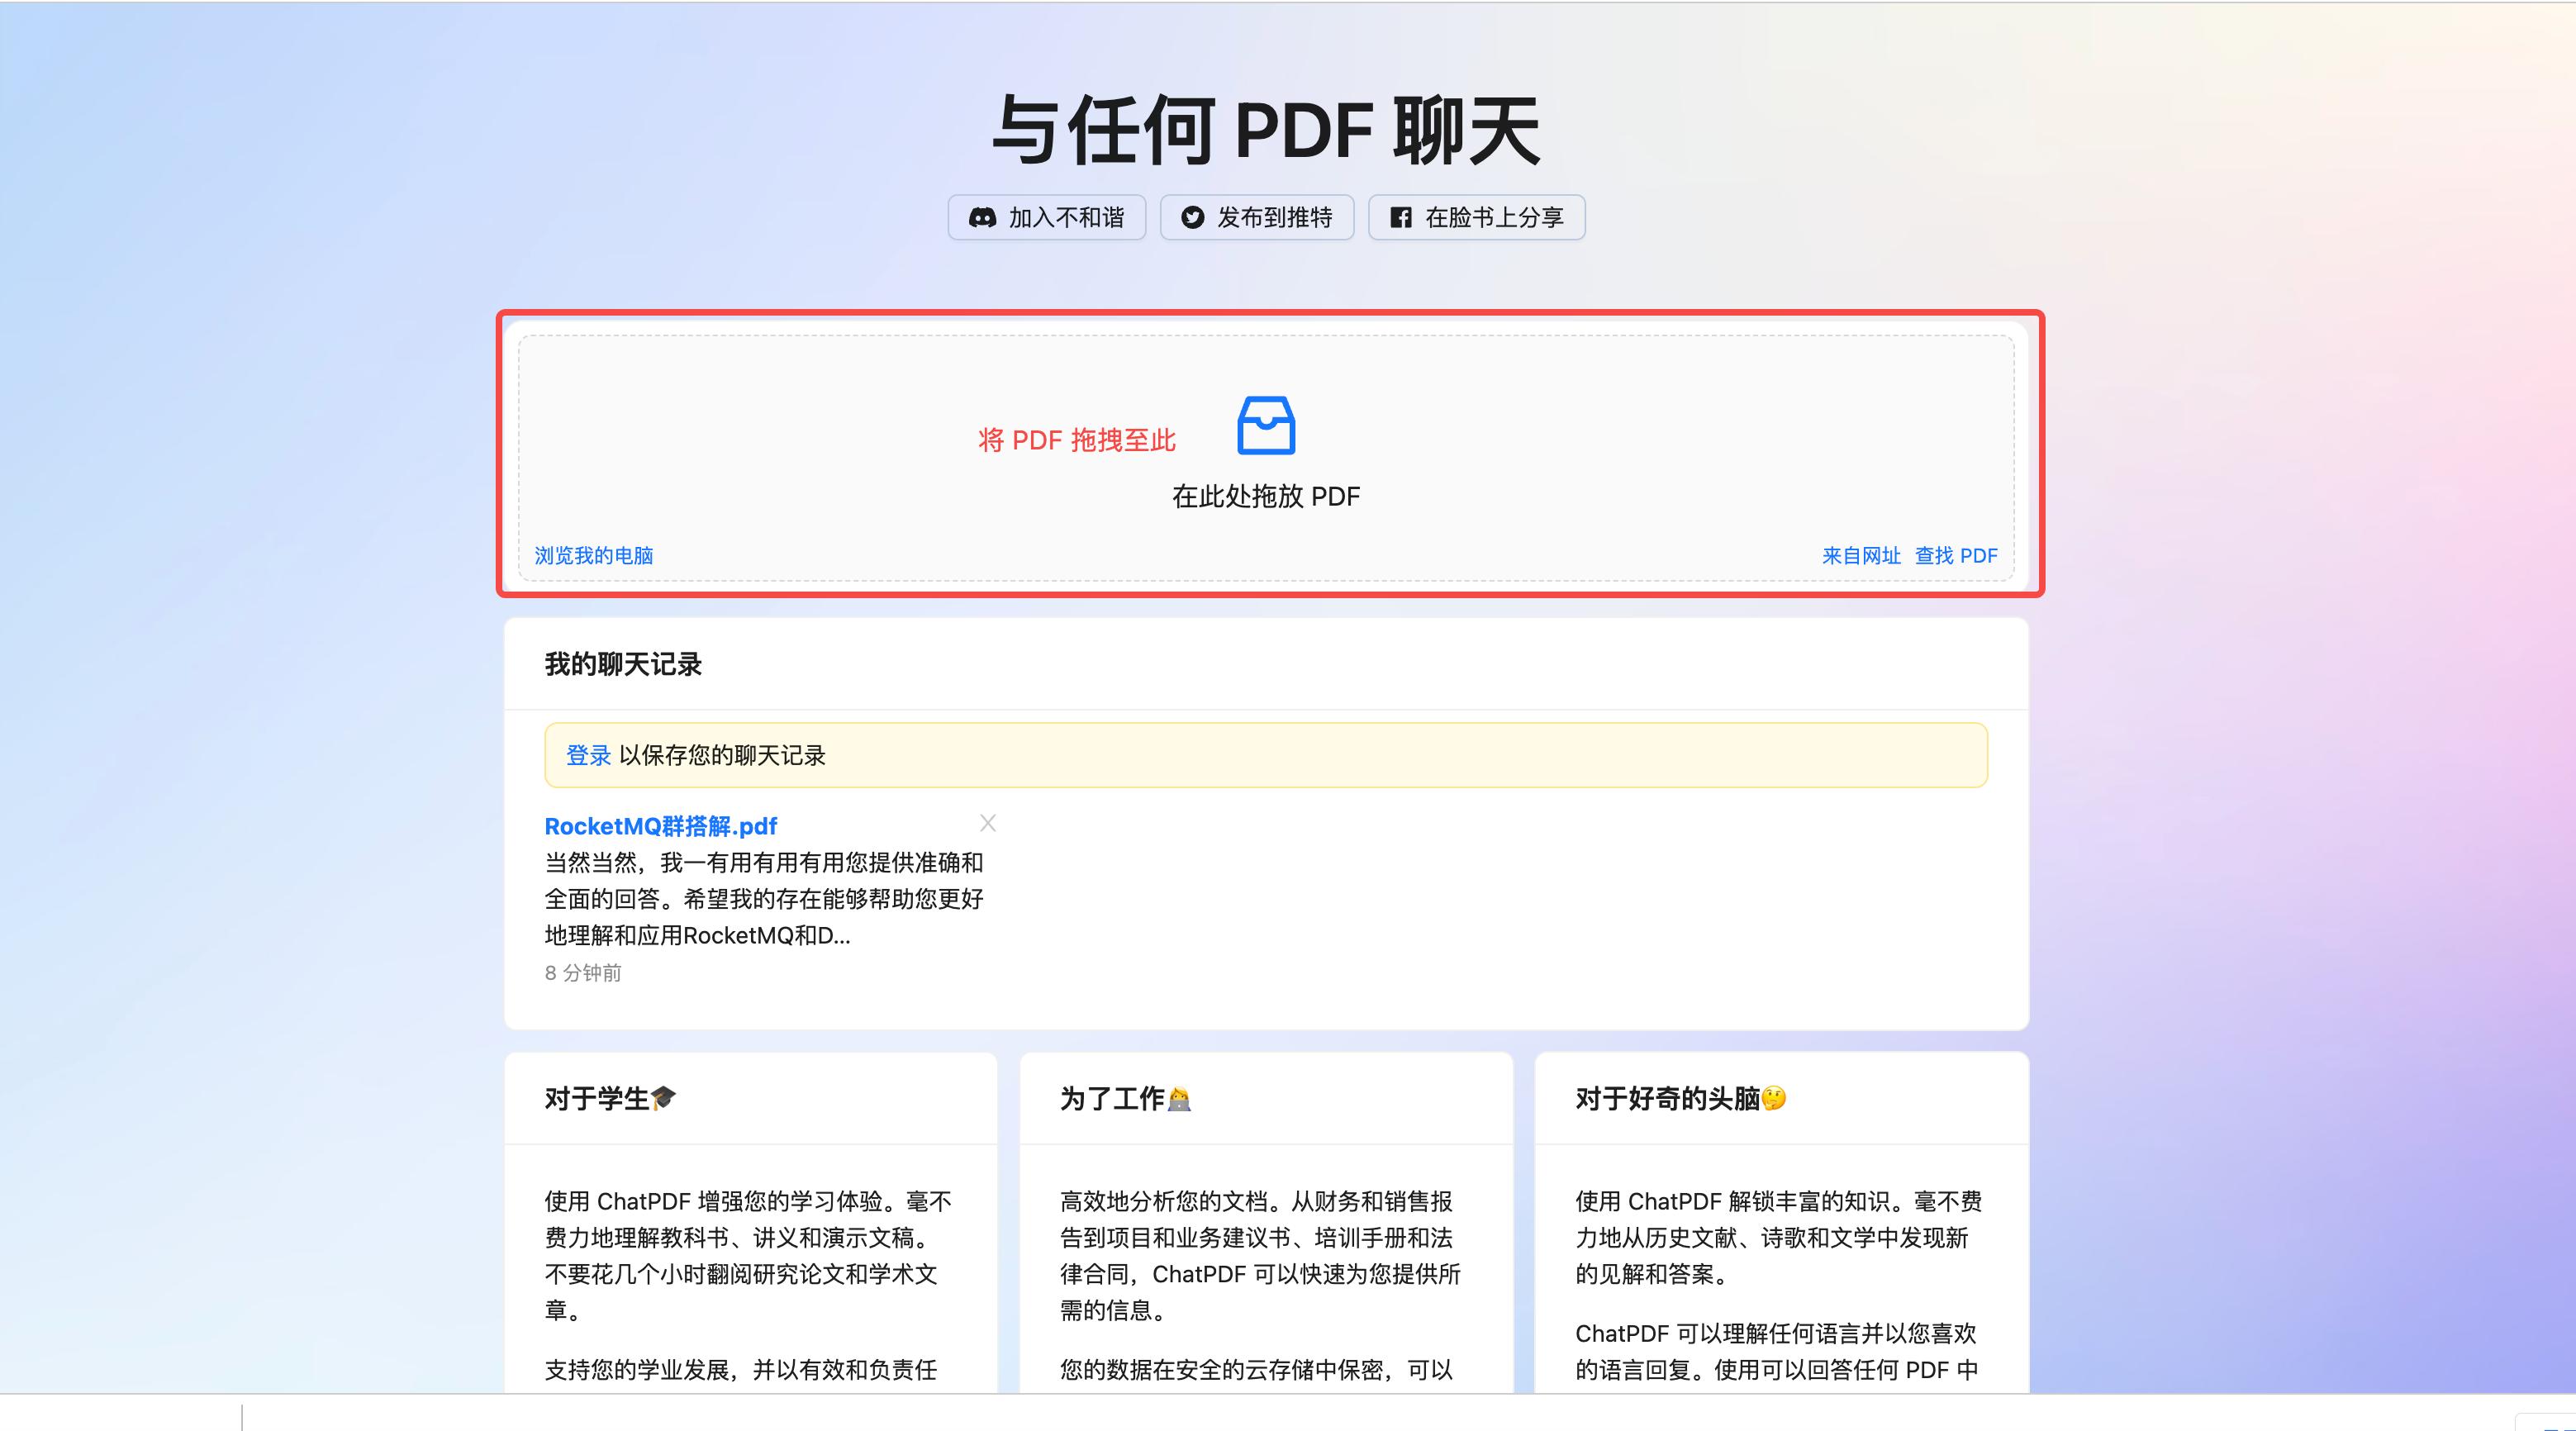Click the 加入不和谐 Discord button
The image size is (2576, 1431).
coord(1047,217)
